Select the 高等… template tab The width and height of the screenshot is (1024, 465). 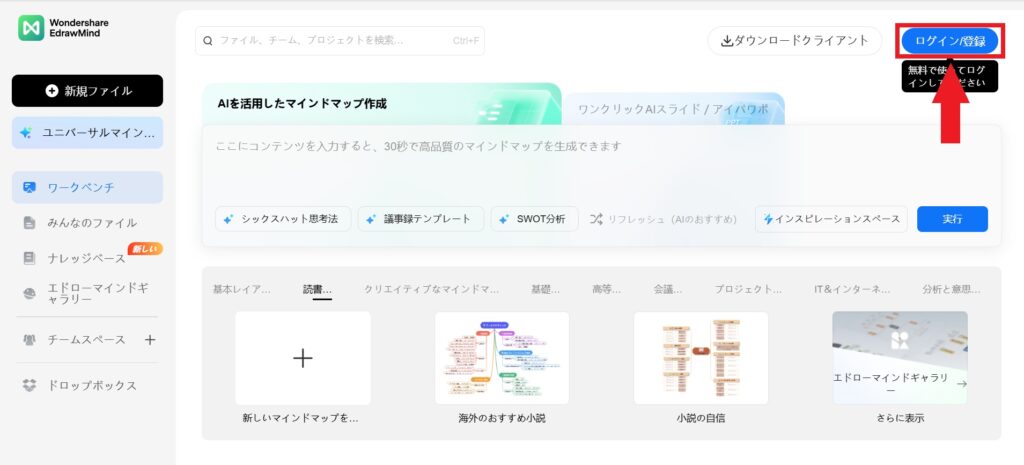607,289
